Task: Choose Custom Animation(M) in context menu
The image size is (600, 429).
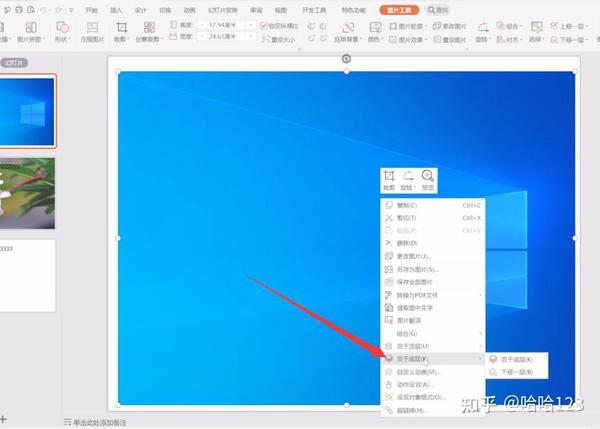Action: click(x=433, y=372)
